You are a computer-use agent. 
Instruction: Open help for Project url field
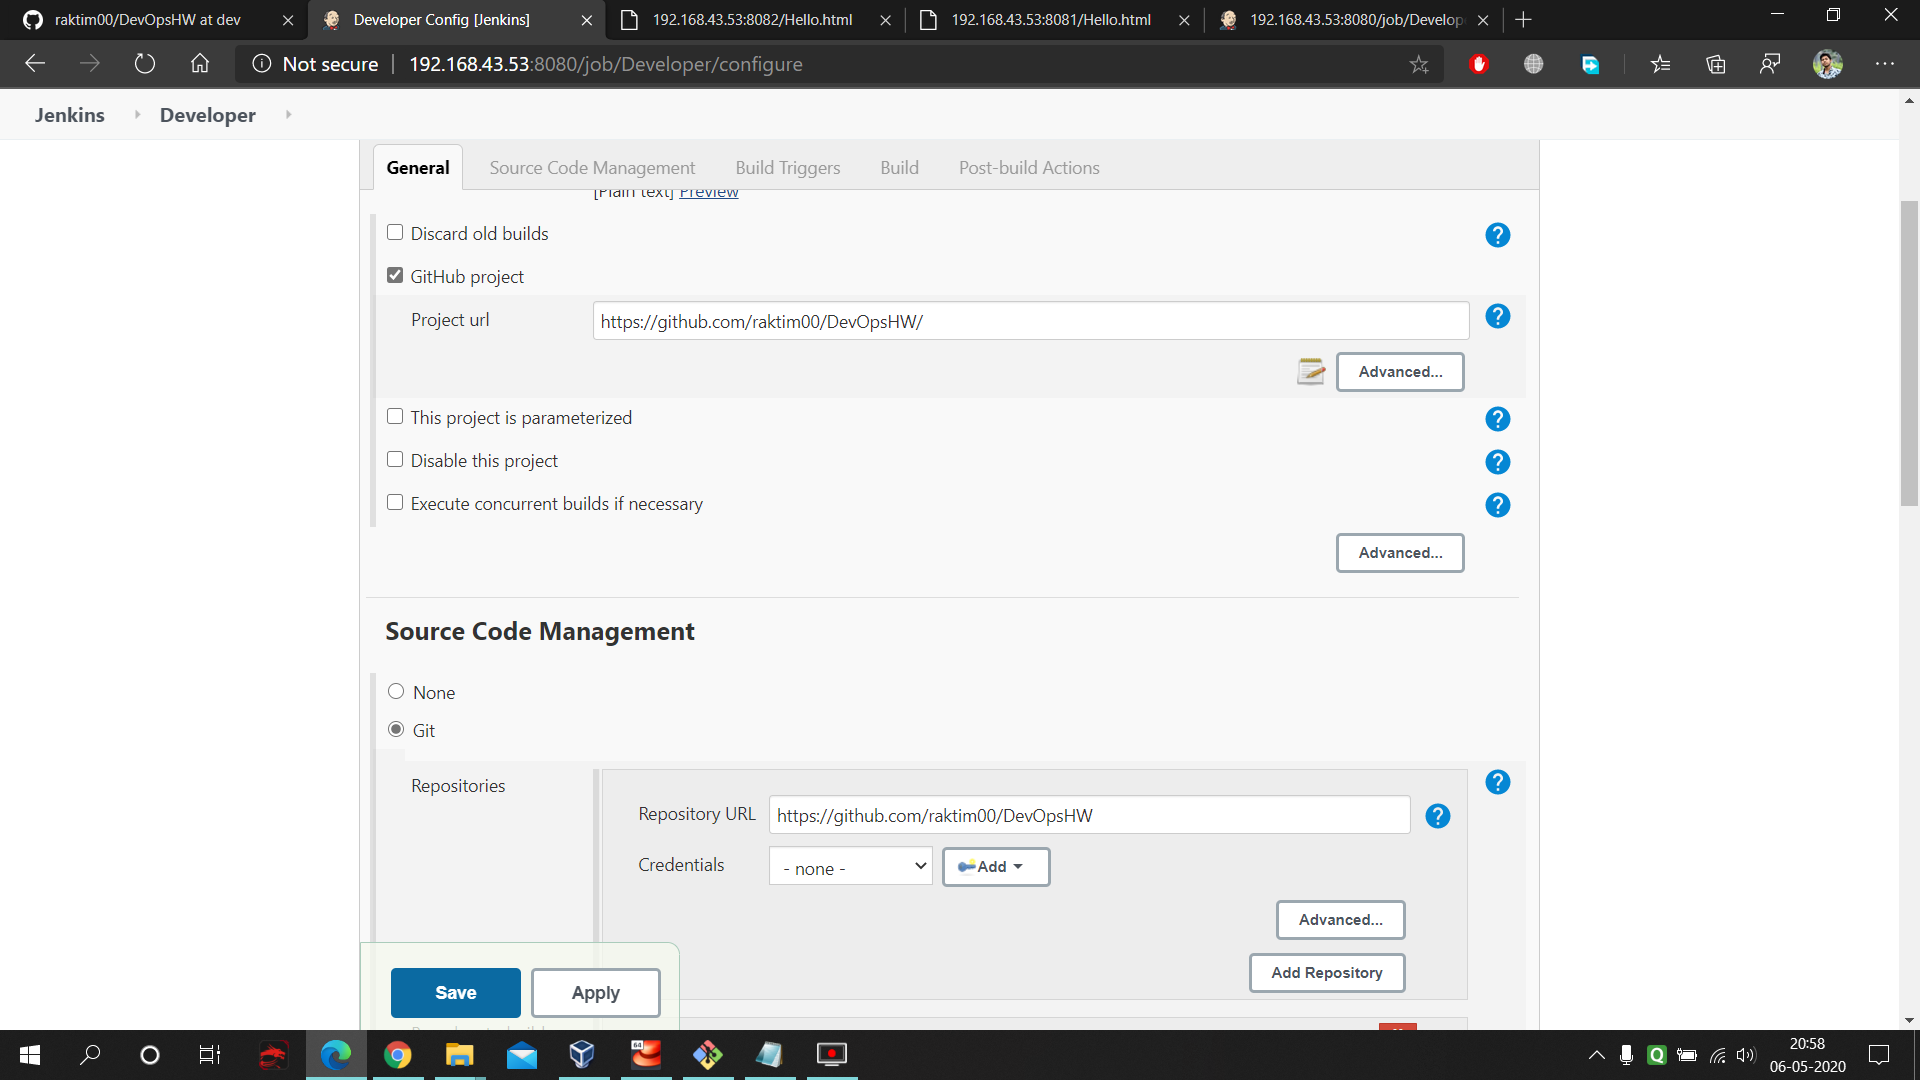[x=1497, y=317]
